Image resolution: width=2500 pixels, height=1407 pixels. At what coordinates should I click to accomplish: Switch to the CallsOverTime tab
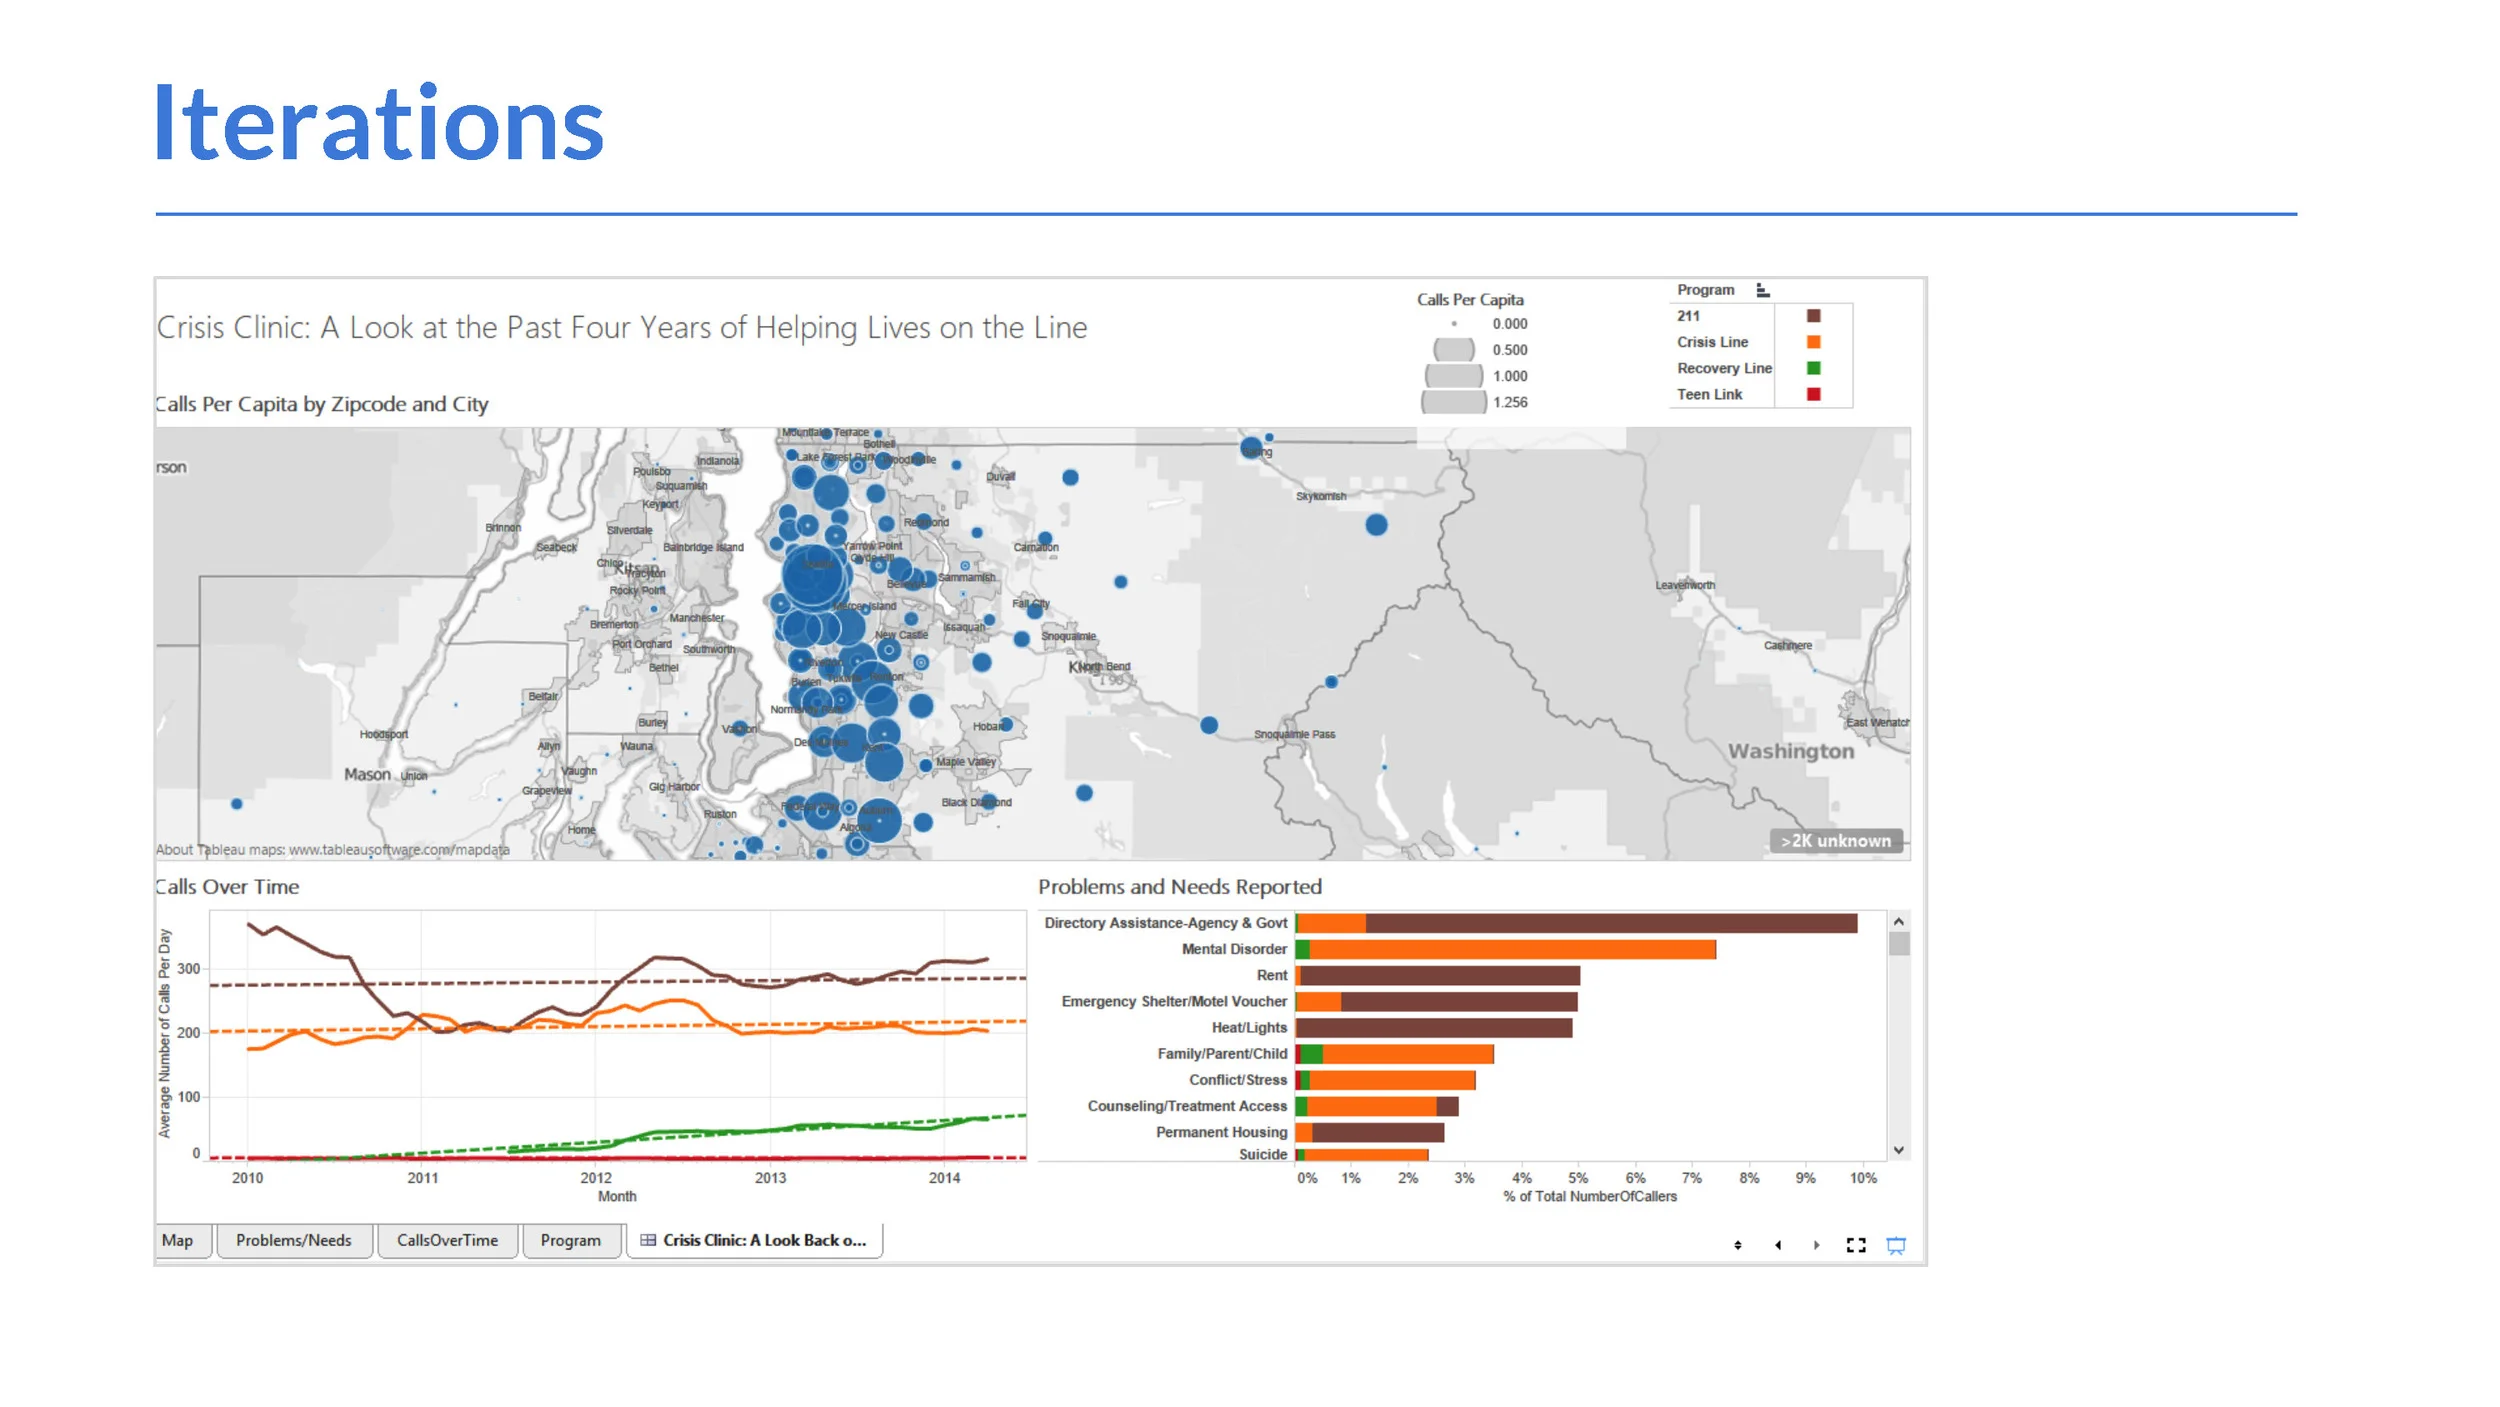(447, 1240)
